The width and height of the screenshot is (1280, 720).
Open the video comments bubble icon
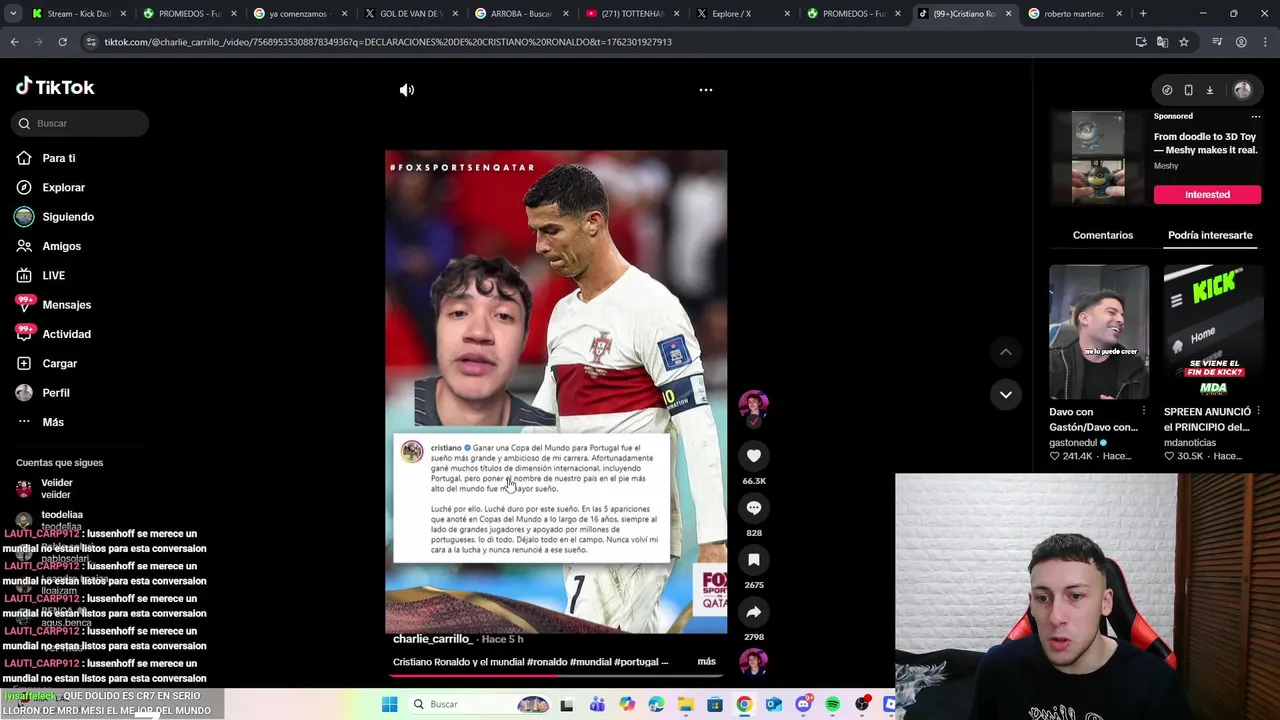pos(754,508)
